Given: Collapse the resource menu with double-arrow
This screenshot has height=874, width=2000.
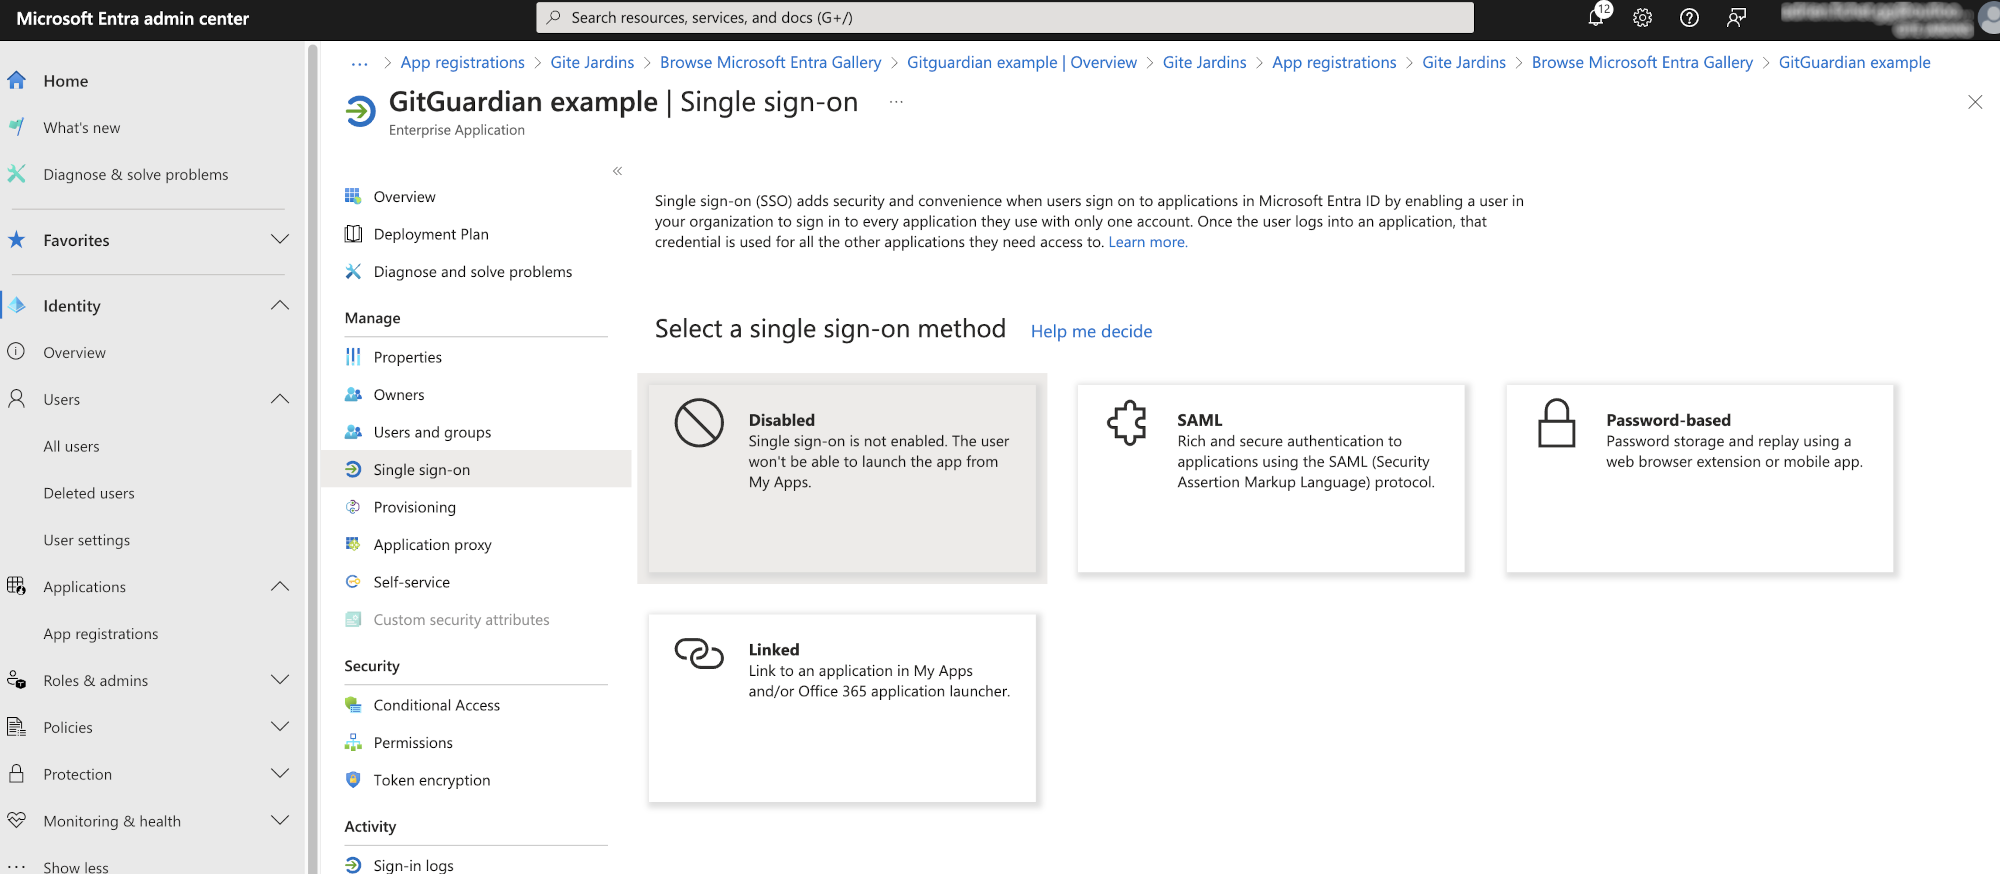Looking at the screenshot, I should [x=618, y=171].
